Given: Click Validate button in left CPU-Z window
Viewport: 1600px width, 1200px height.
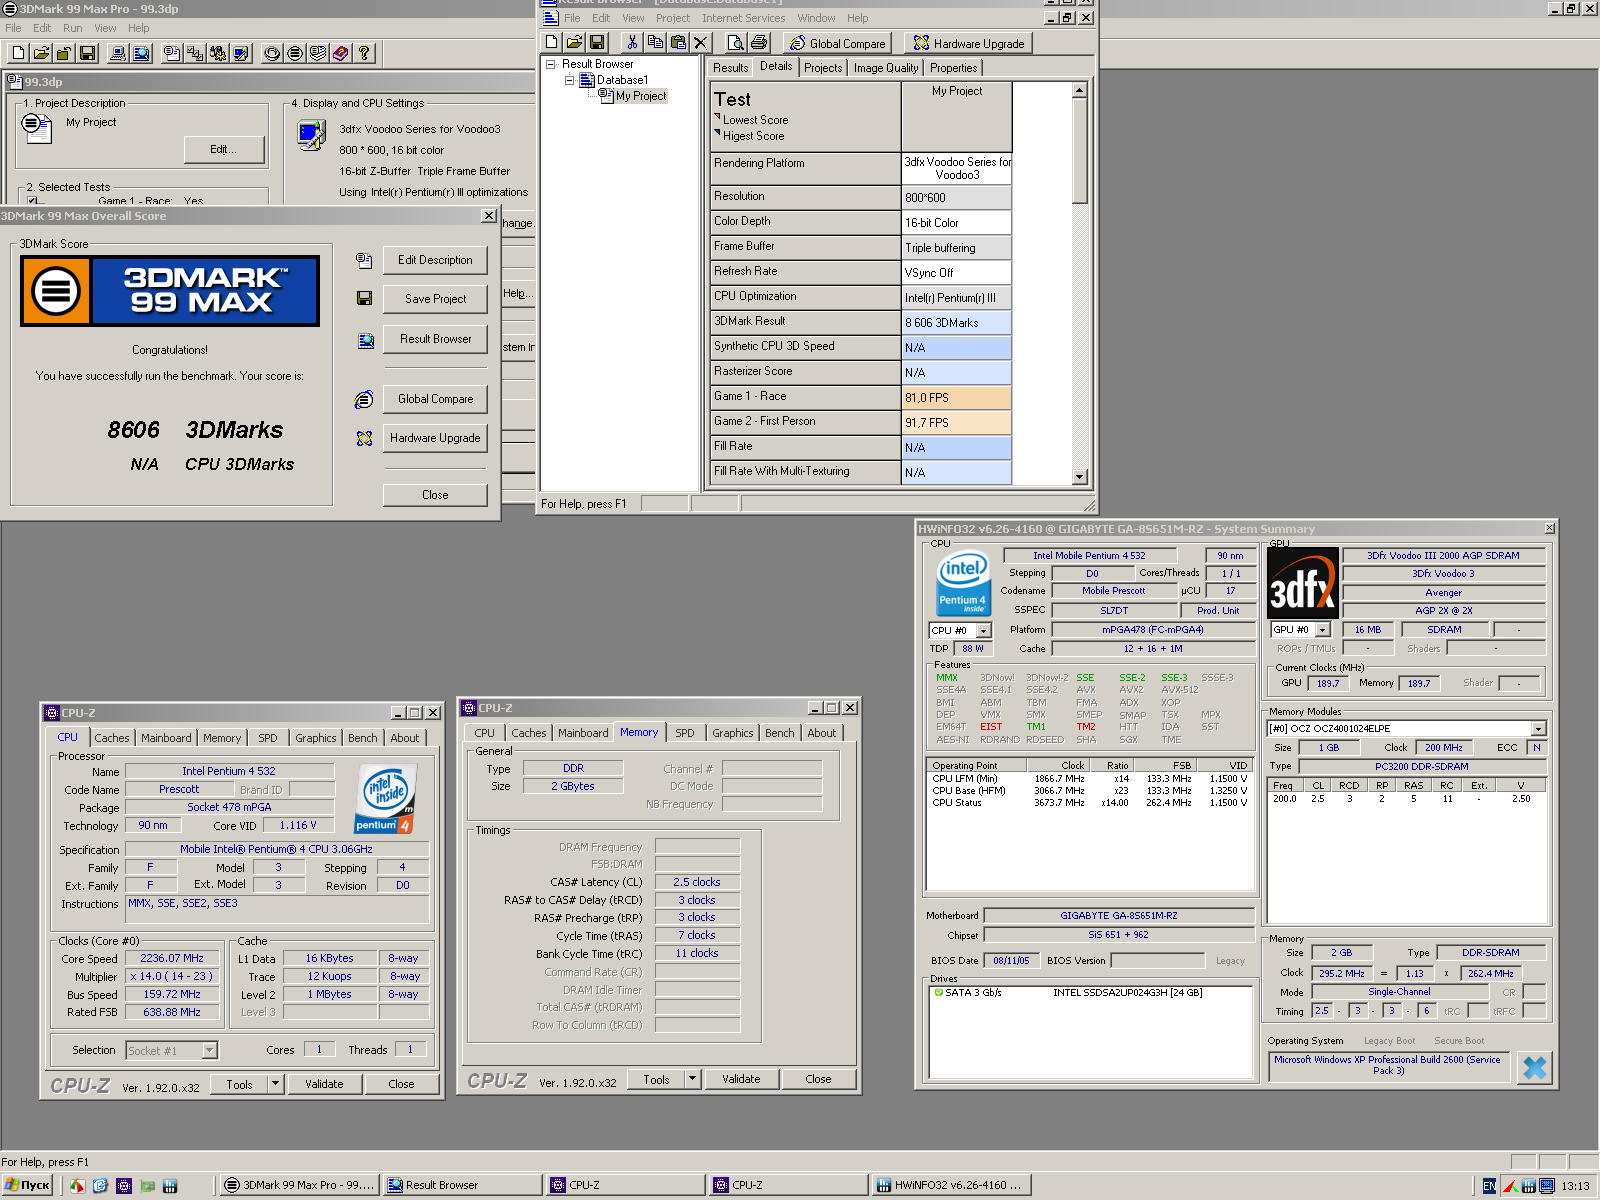Looking at the screenshot, I should (324, 1084).
